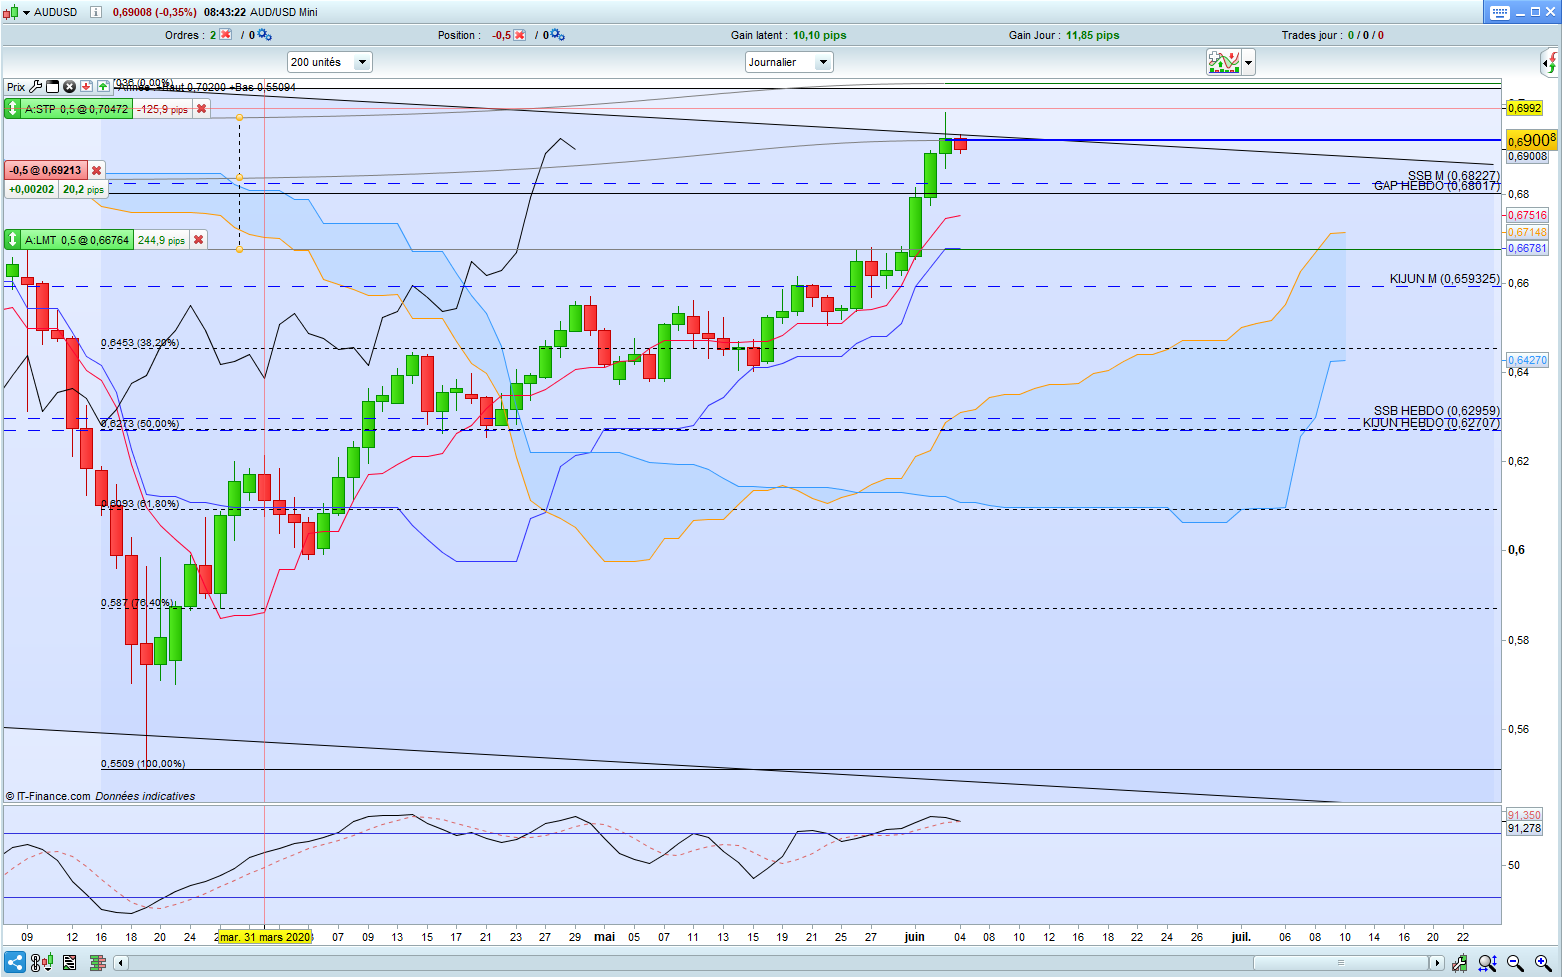Viewport: 1562px width, 977px height.
Task: Select the -0,5 @ 0,69213 position label
Action: coord(45,171)
